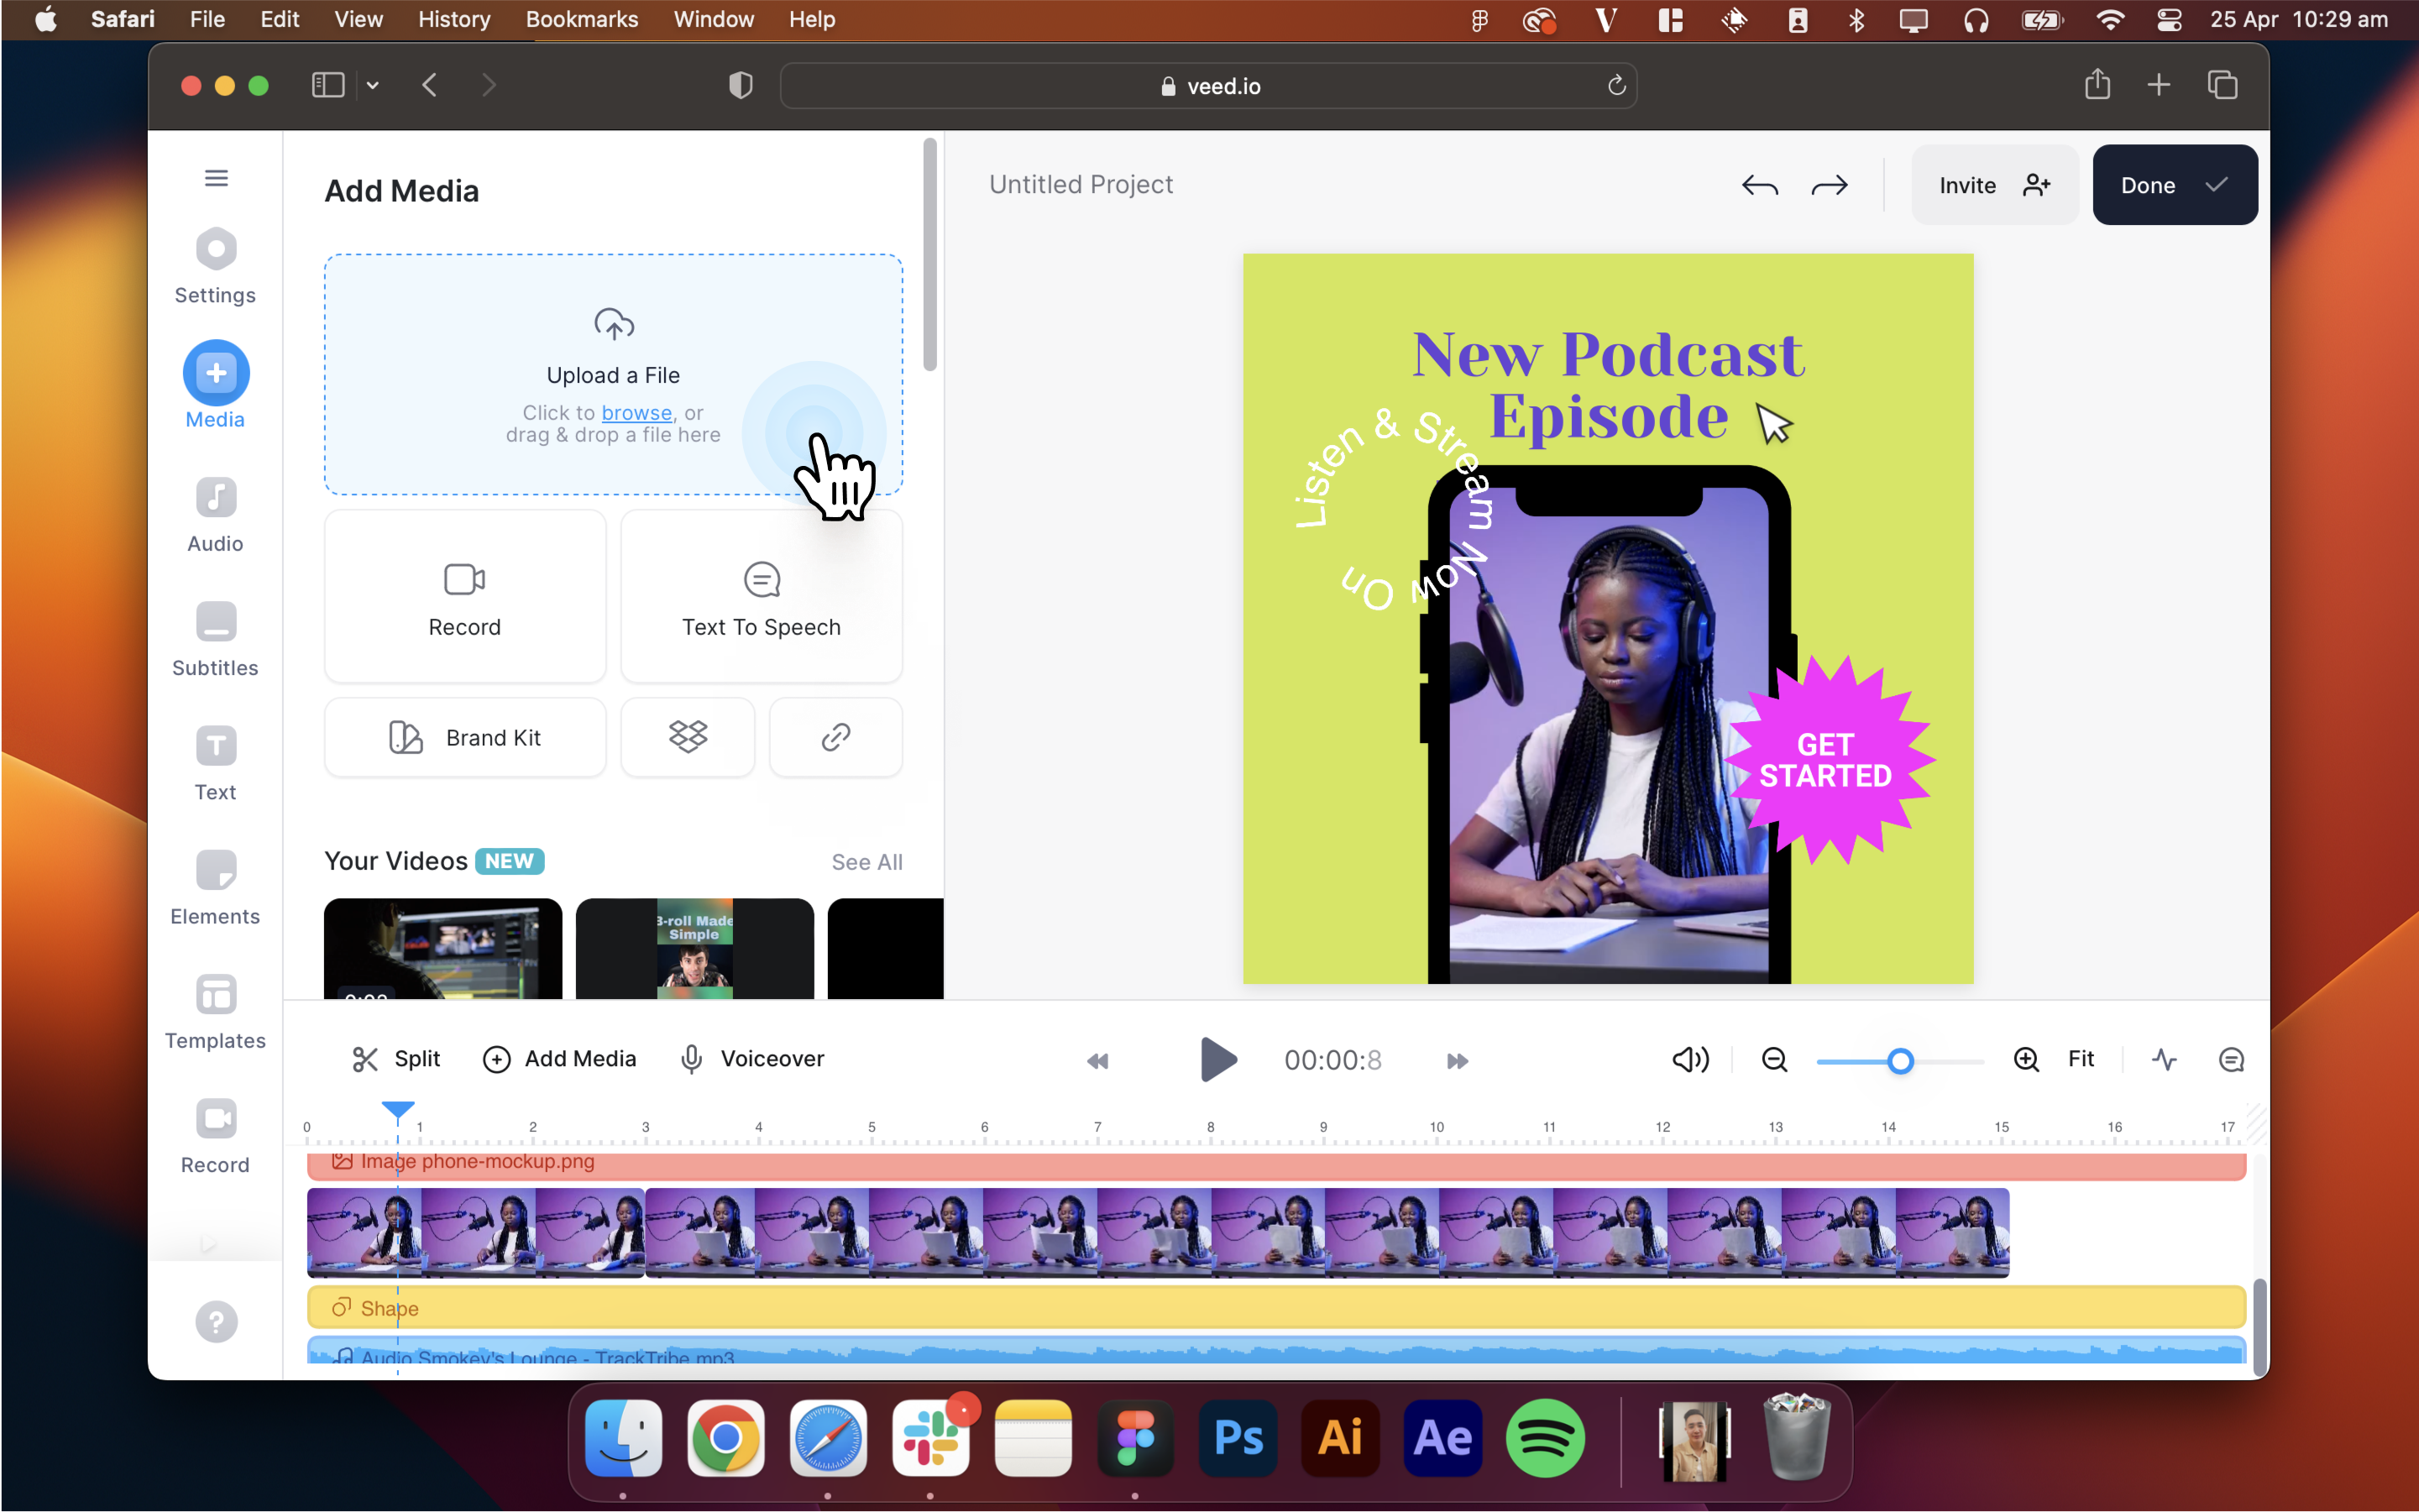
Task: Open the hamburger menu at top left
Action: (216, 178)
